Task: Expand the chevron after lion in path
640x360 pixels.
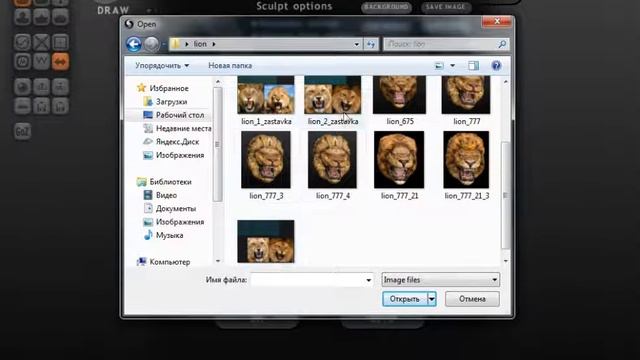Action: point(213,44)
